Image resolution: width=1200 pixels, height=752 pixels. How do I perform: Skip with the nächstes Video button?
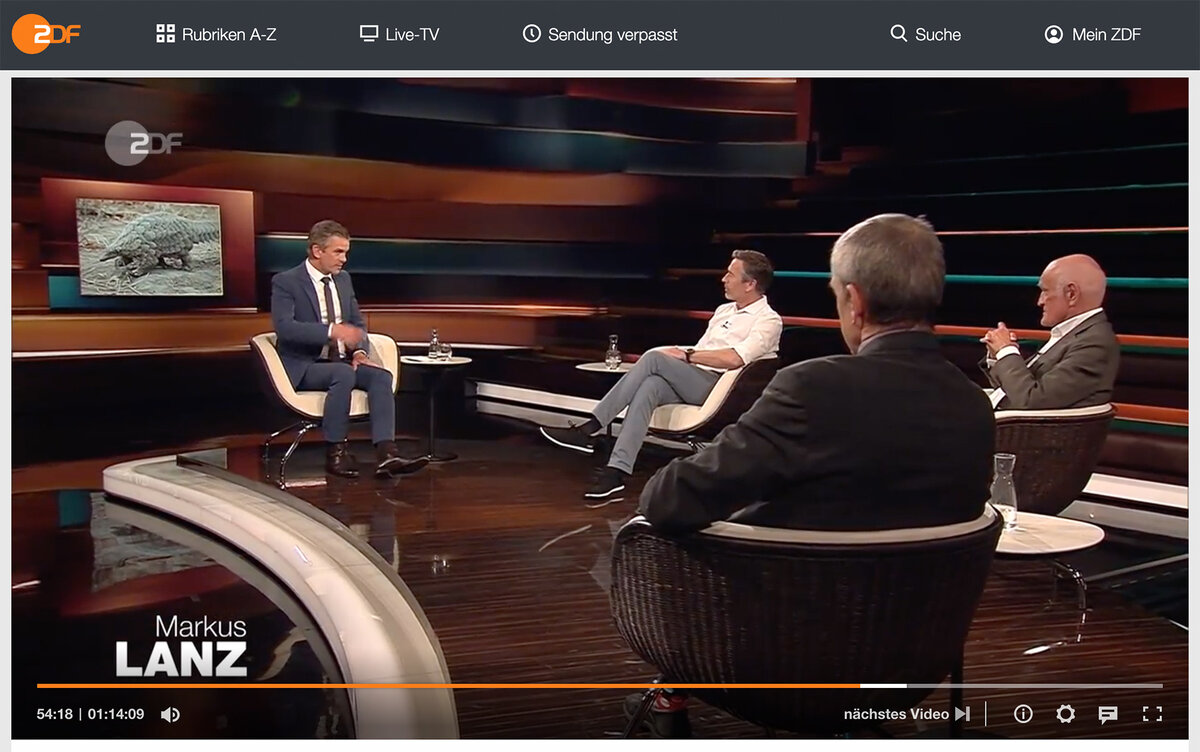click(906, 714)
